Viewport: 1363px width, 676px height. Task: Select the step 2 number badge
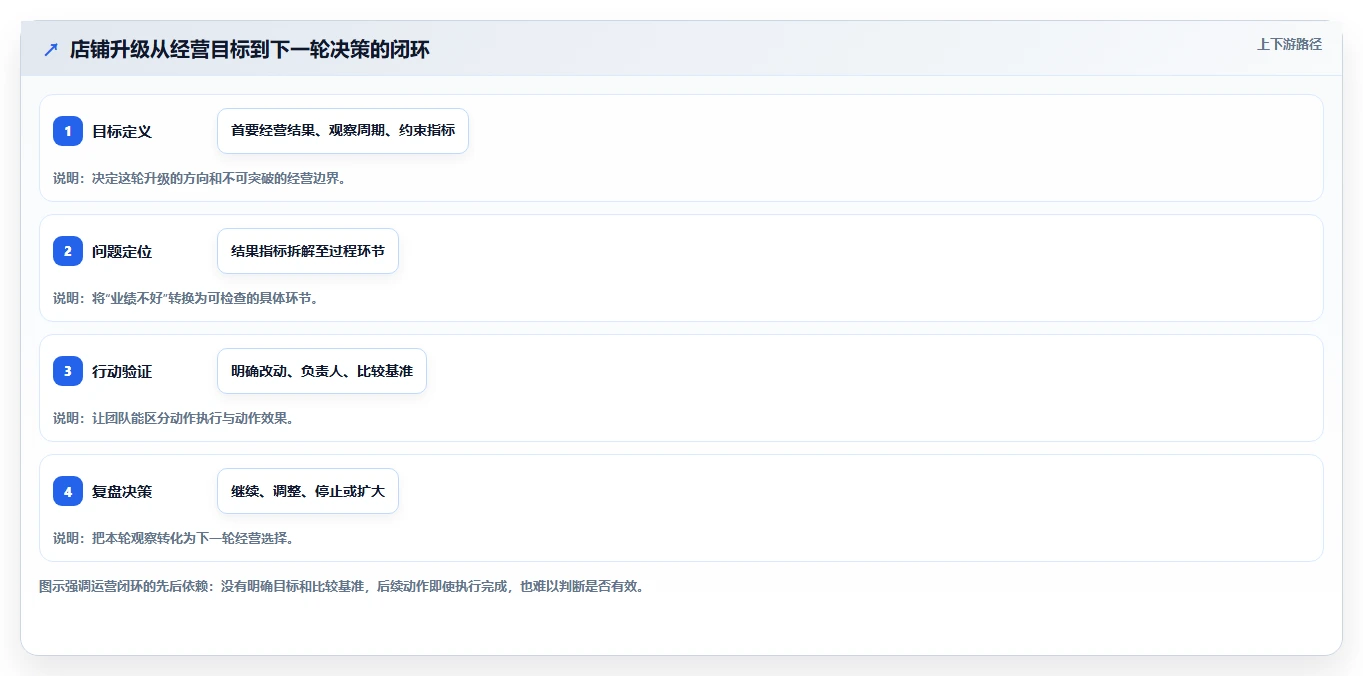pyautogui.click(x=68, y=251)
